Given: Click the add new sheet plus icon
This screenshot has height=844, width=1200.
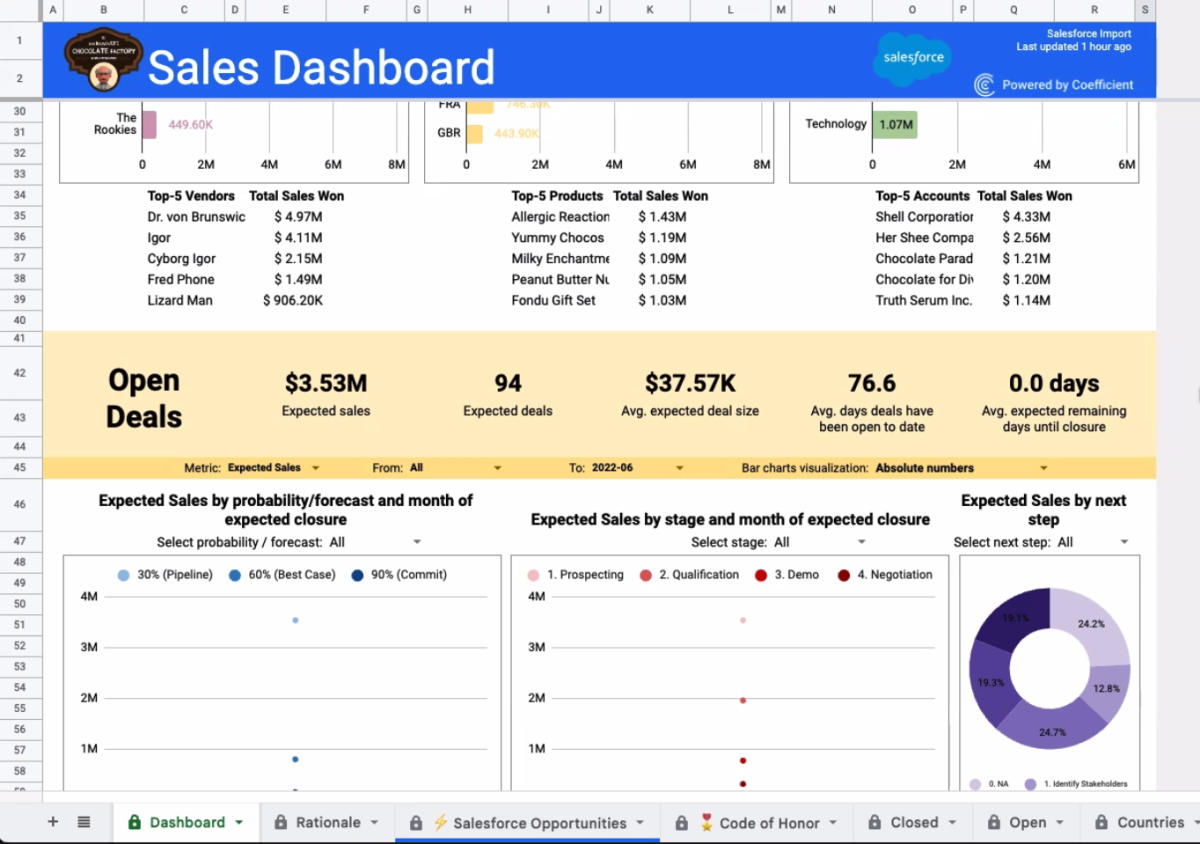Looking at the screenshot, I should 53,822.
